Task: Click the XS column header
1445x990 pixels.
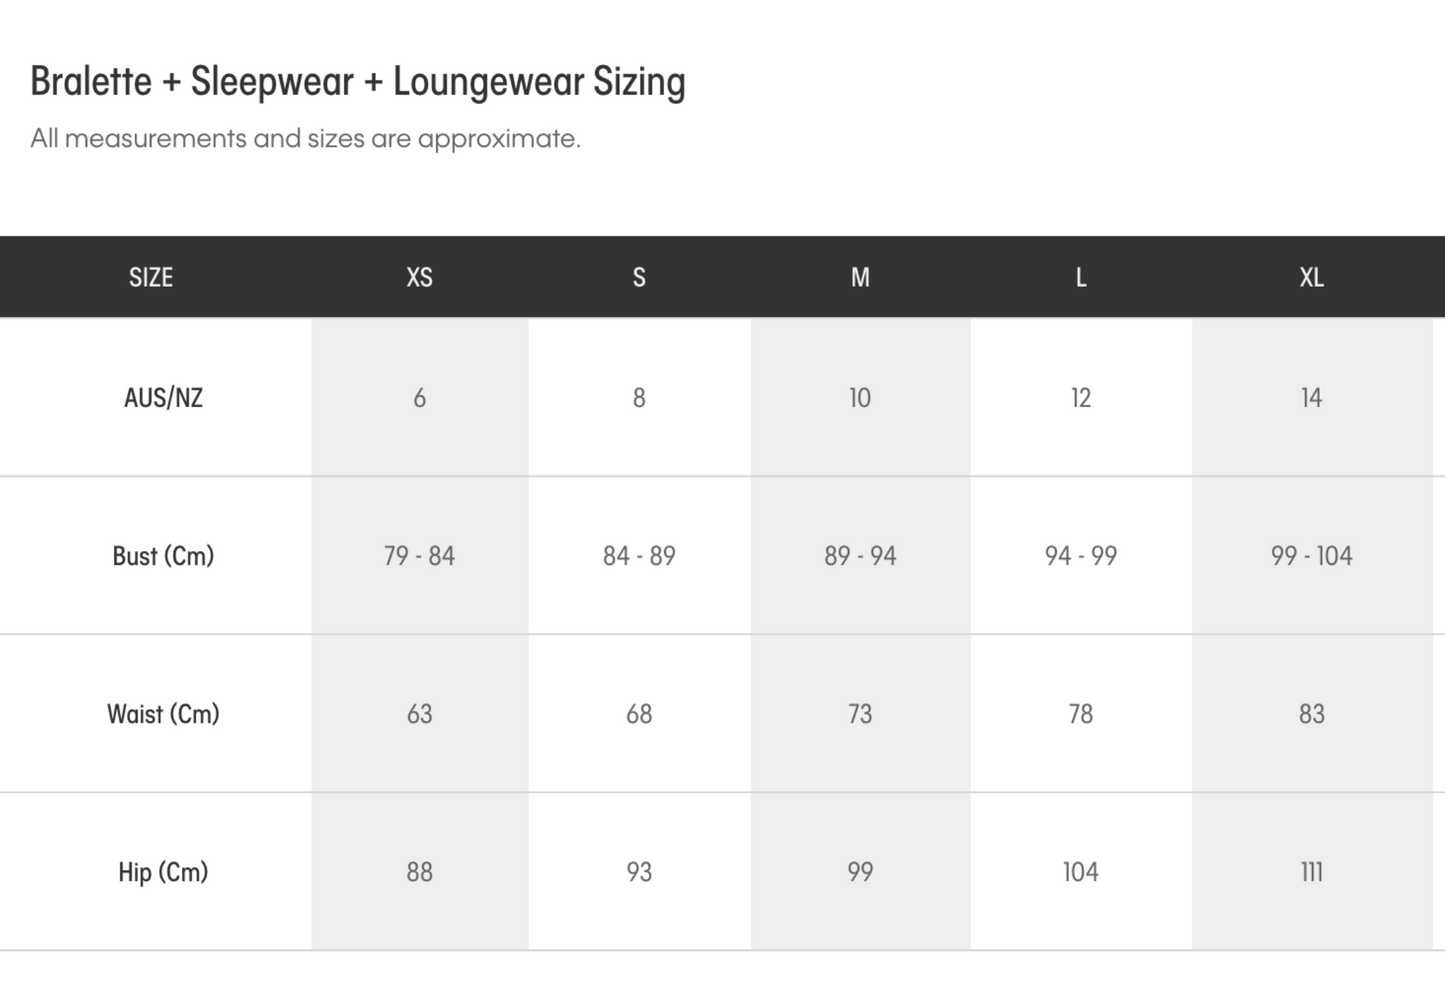Action: point(419,278)
